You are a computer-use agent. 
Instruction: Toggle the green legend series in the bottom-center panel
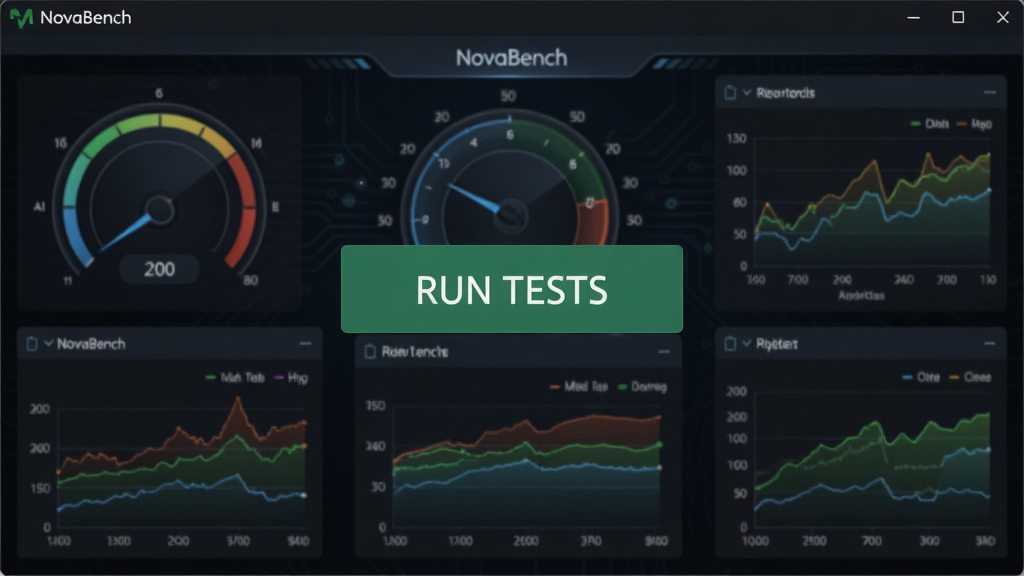tap(641, 387)
